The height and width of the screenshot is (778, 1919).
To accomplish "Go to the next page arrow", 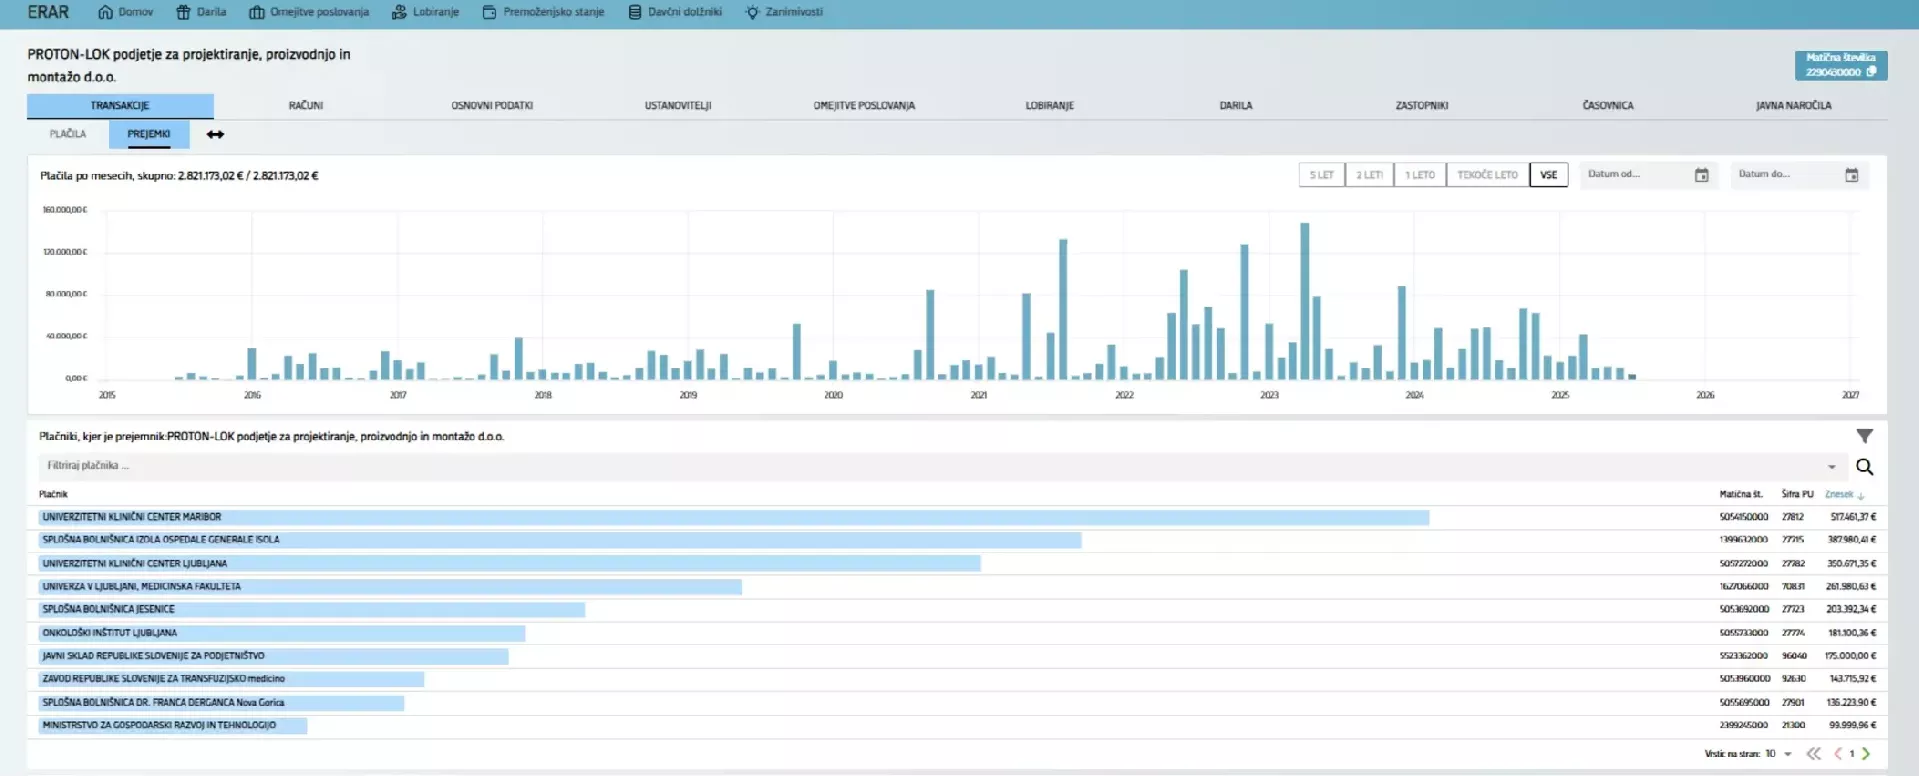I will click(1866, 754).
